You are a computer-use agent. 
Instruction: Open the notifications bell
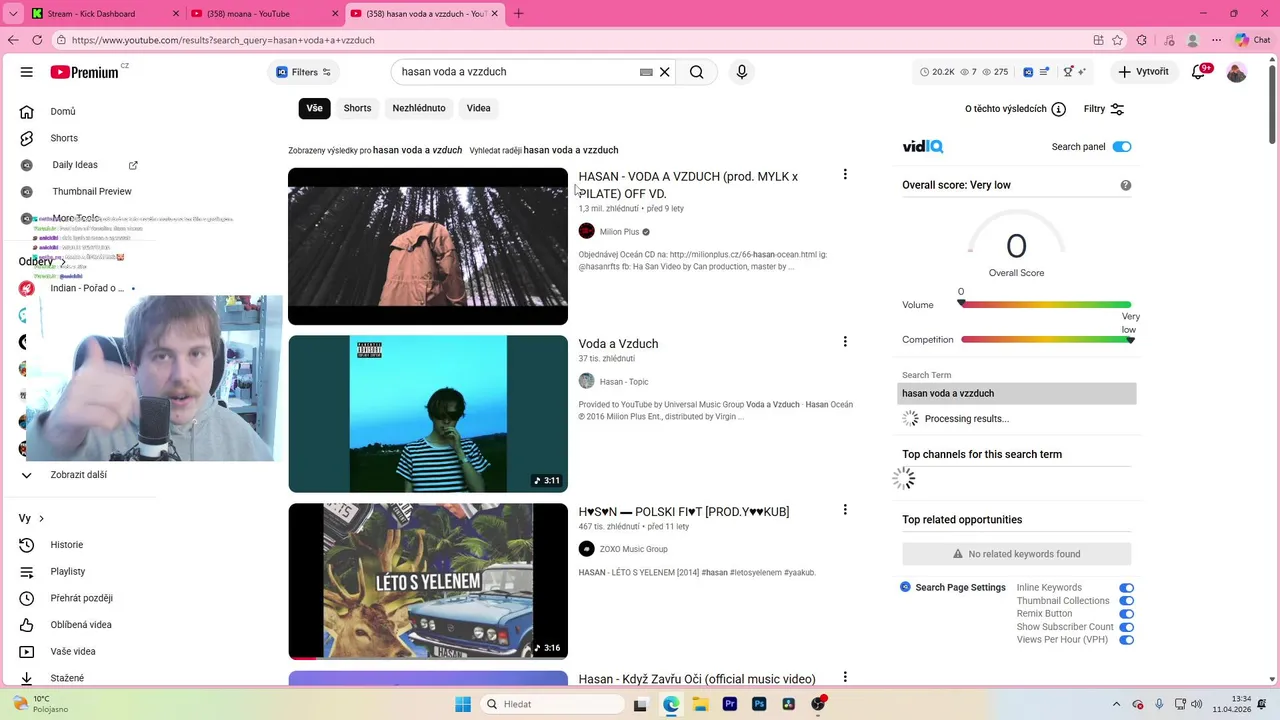coord(1198,72)
